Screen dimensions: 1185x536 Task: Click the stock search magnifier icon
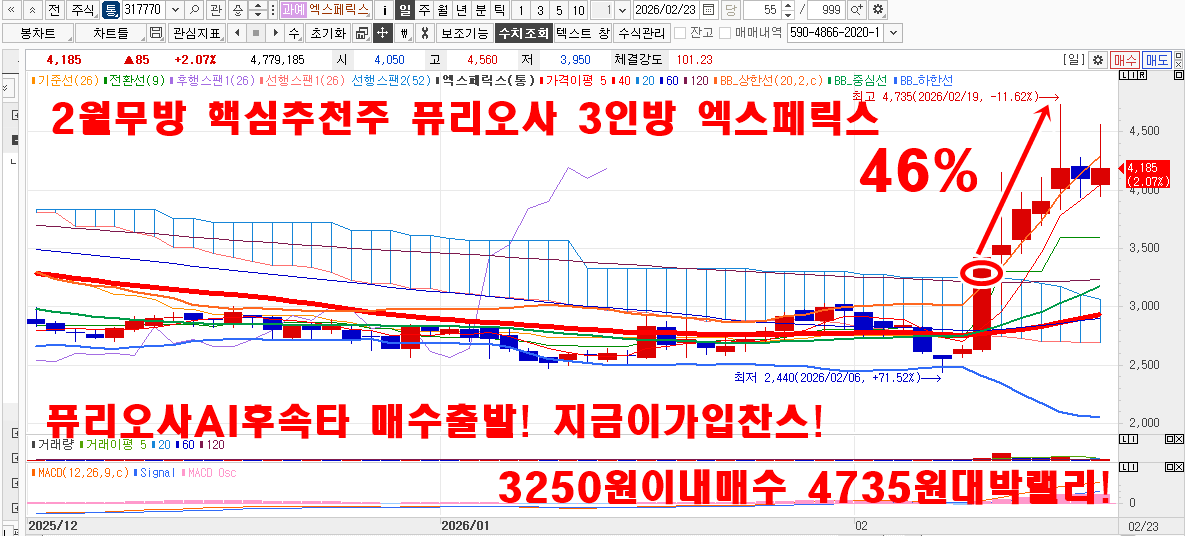[x=194, y=10]
